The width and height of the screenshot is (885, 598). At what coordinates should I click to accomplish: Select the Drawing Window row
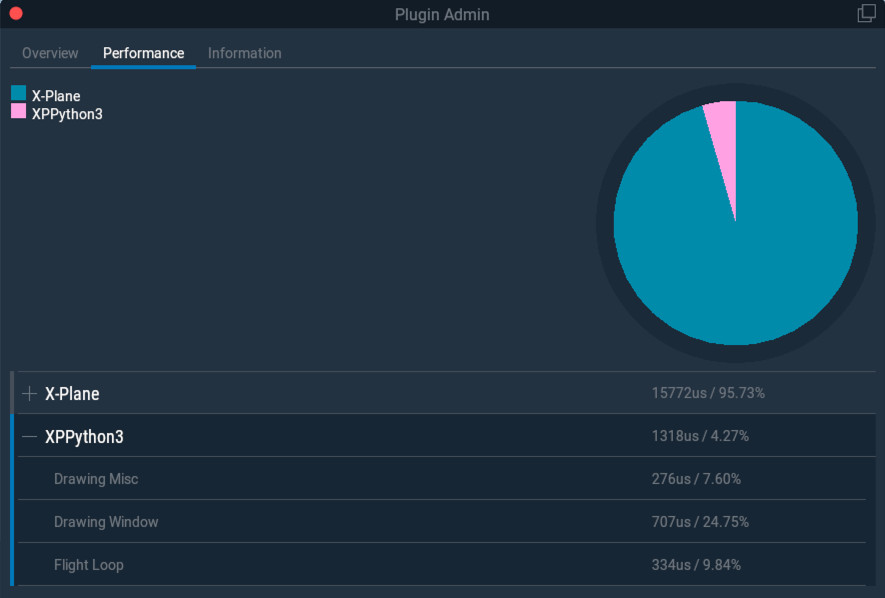tap(441, 521)
